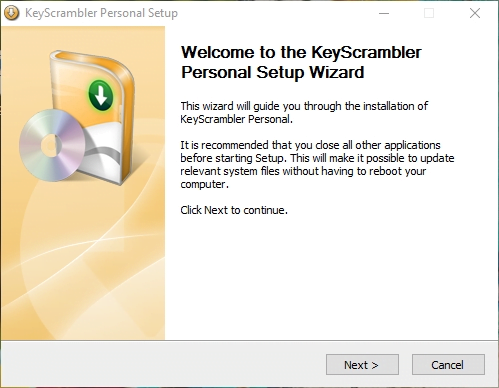The width and height of the screenshot is (499, 388).
Task: Click the "KeyScrambler Personal Setup" title text
Action: click(x=101, y=13)
